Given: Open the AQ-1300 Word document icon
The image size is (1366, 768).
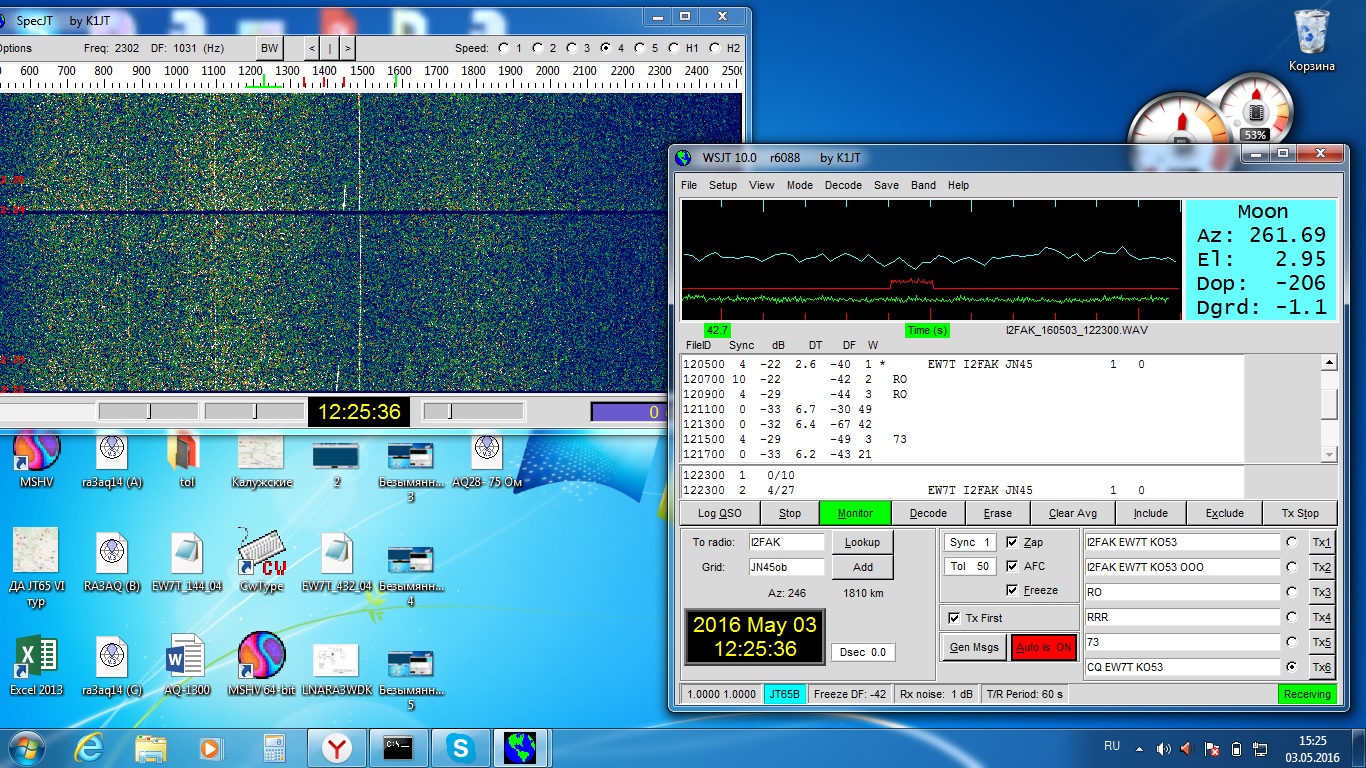Looking at the screenshot, I should click(187, 656).
